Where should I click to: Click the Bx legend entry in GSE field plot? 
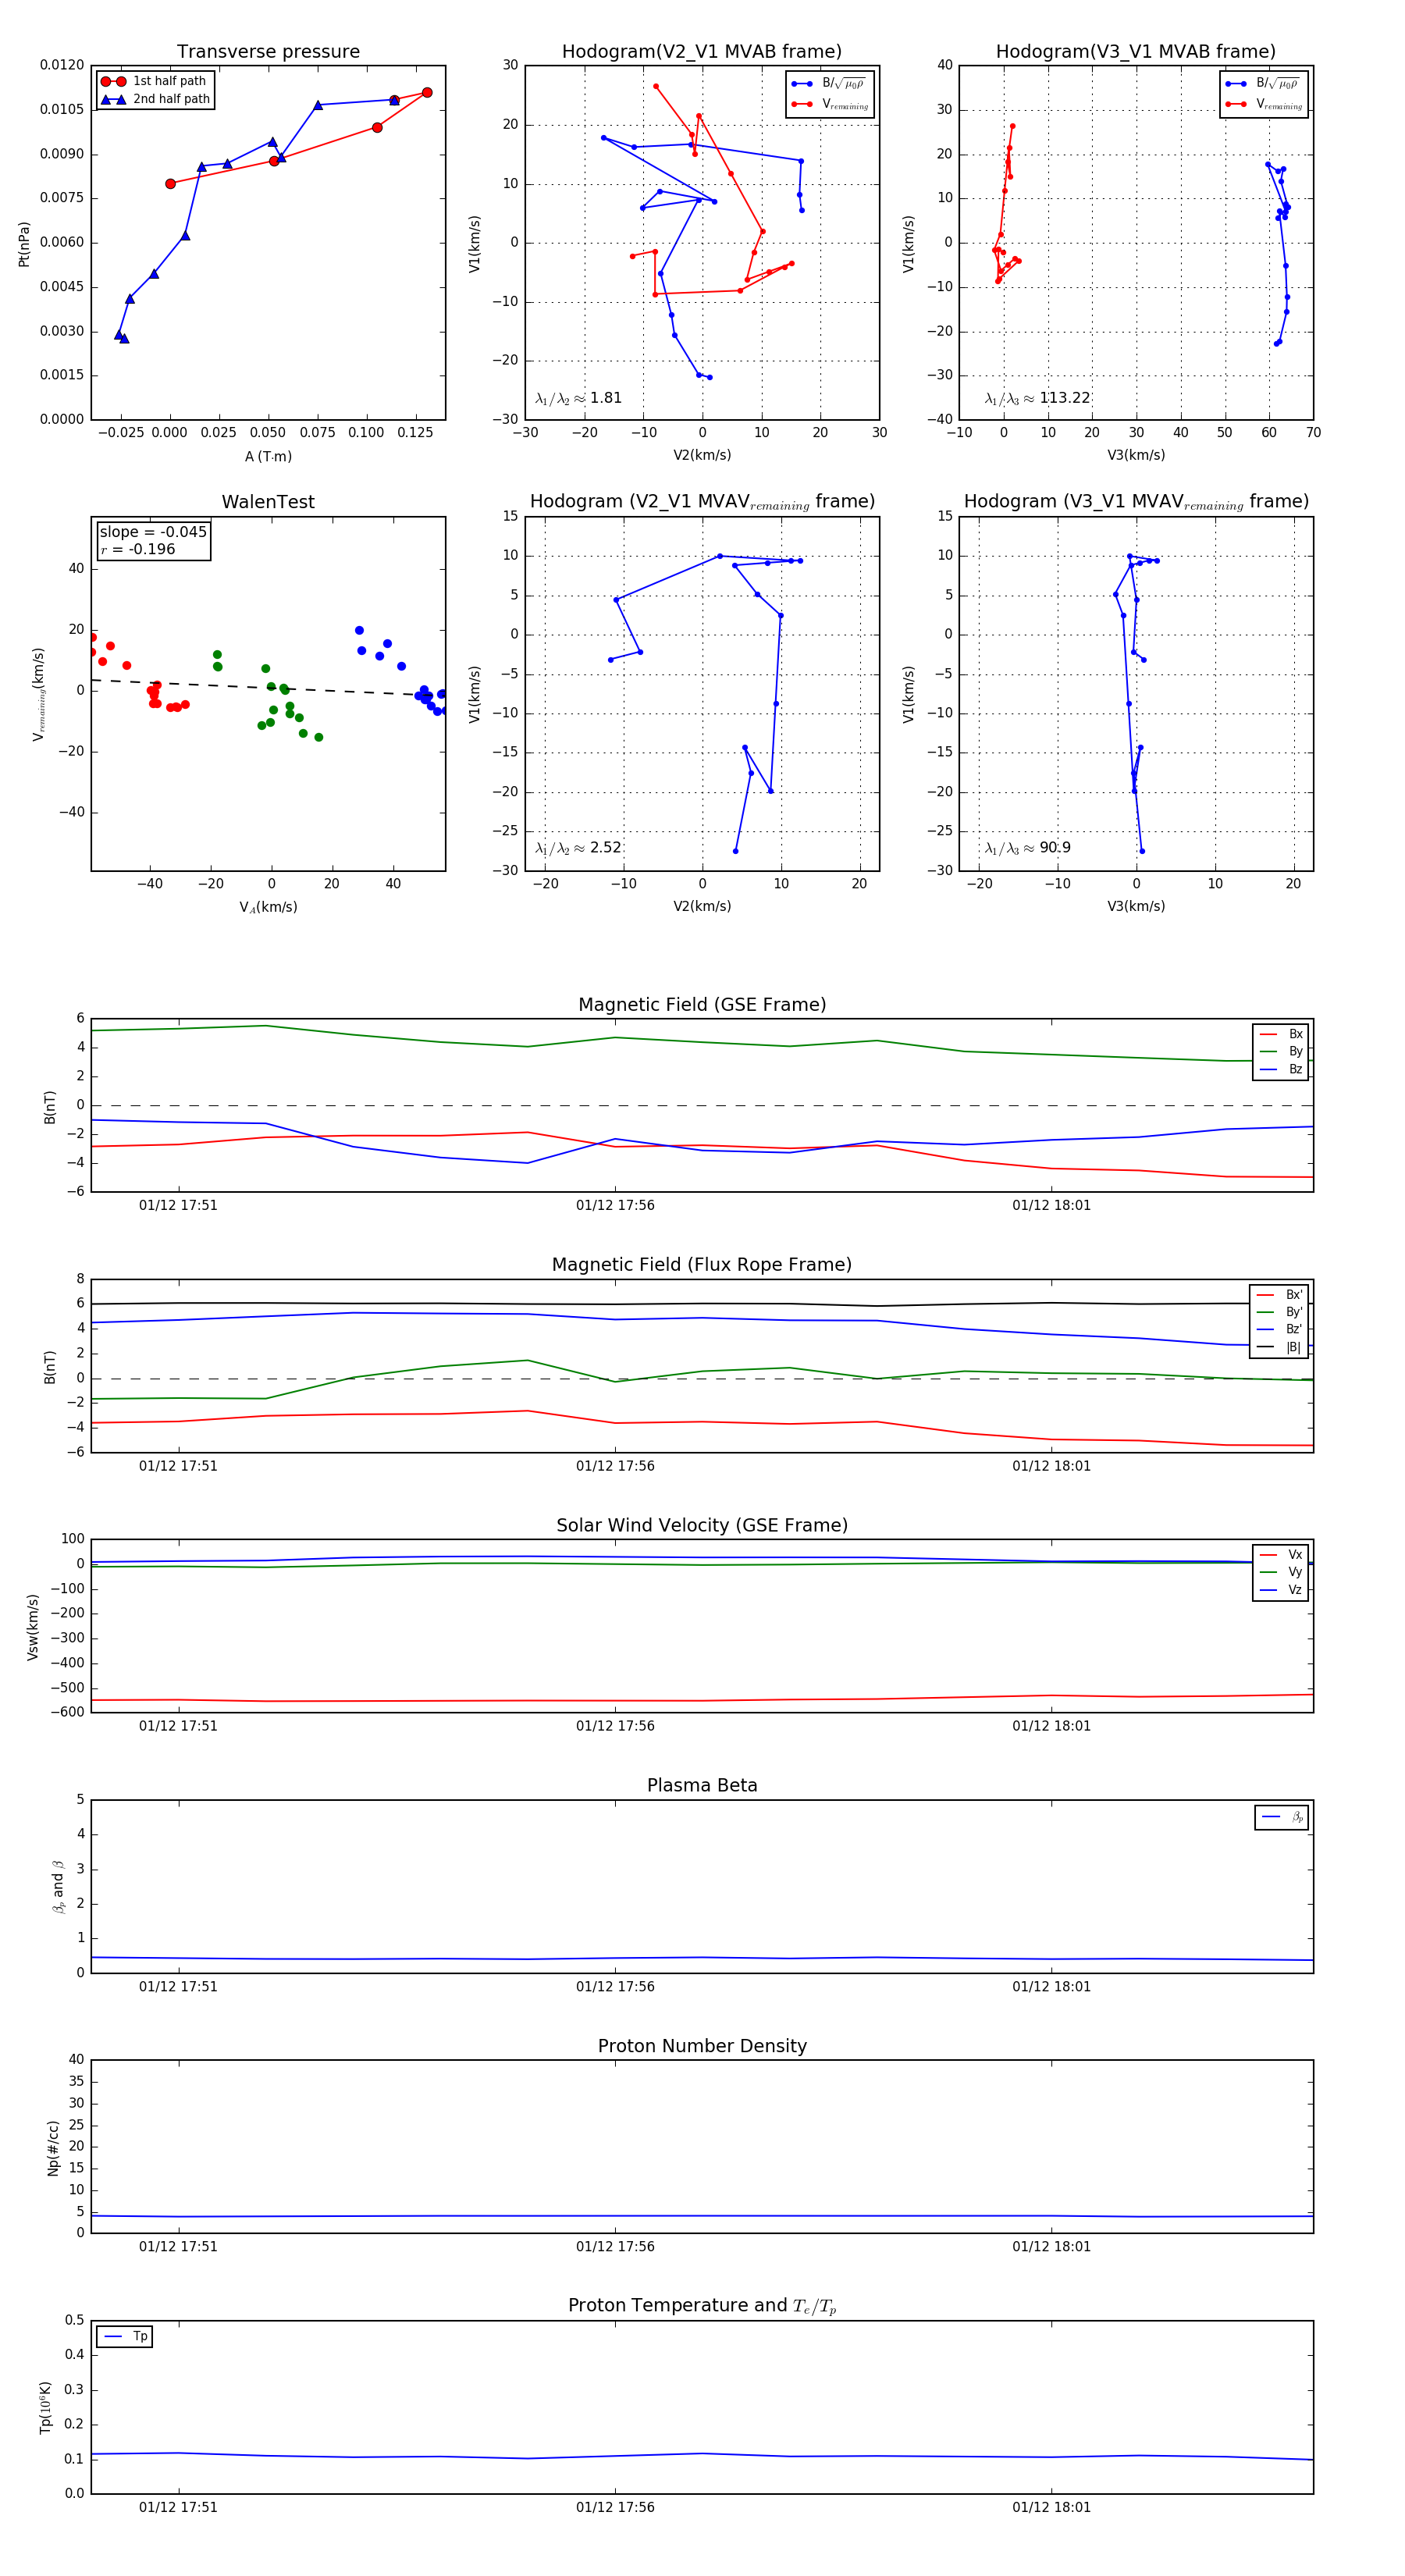pyautogui.click(x=1281, y=1034)
